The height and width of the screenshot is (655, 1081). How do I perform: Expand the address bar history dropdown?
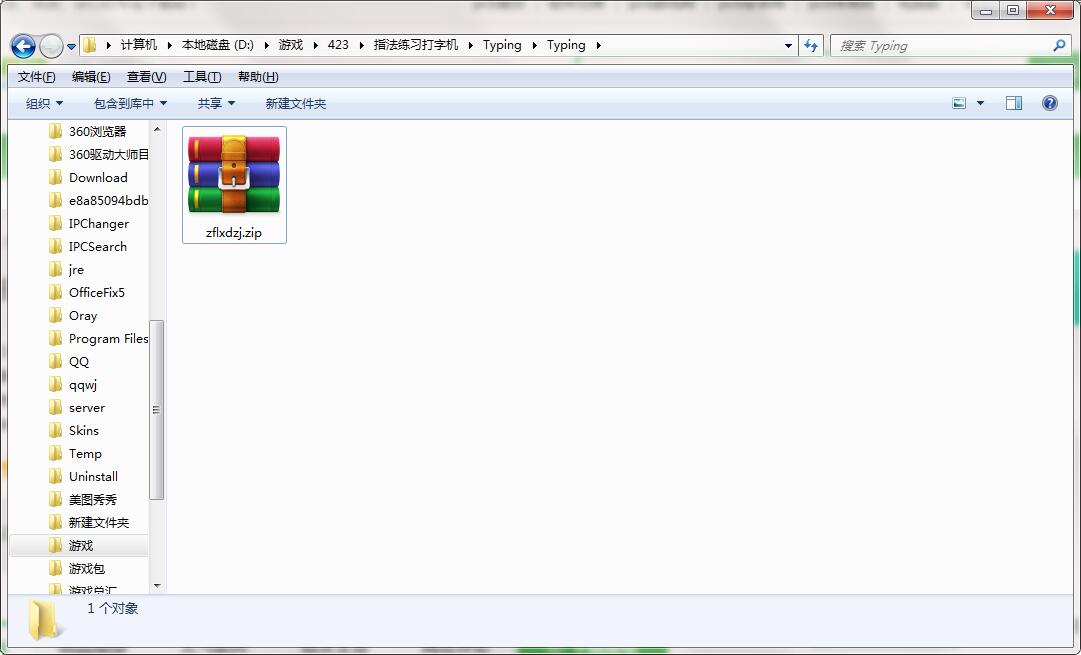(789, 46)
